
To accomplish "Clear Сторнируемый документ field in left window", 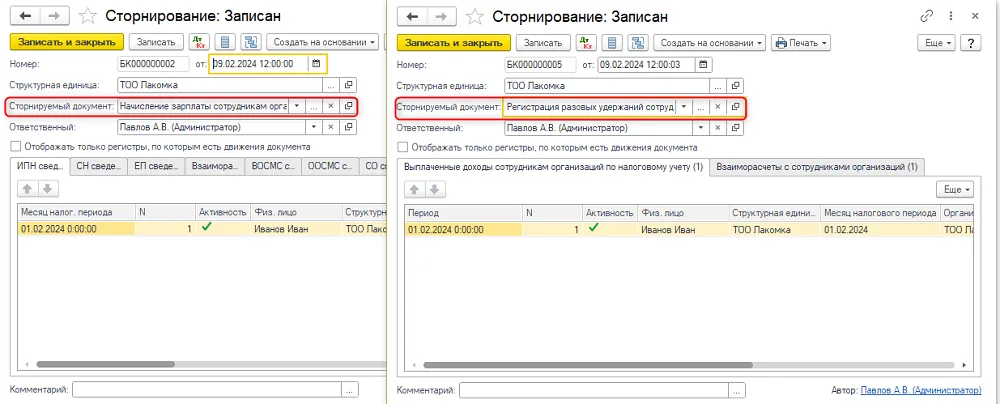I will pyautogui.click(x=330, y=107).
